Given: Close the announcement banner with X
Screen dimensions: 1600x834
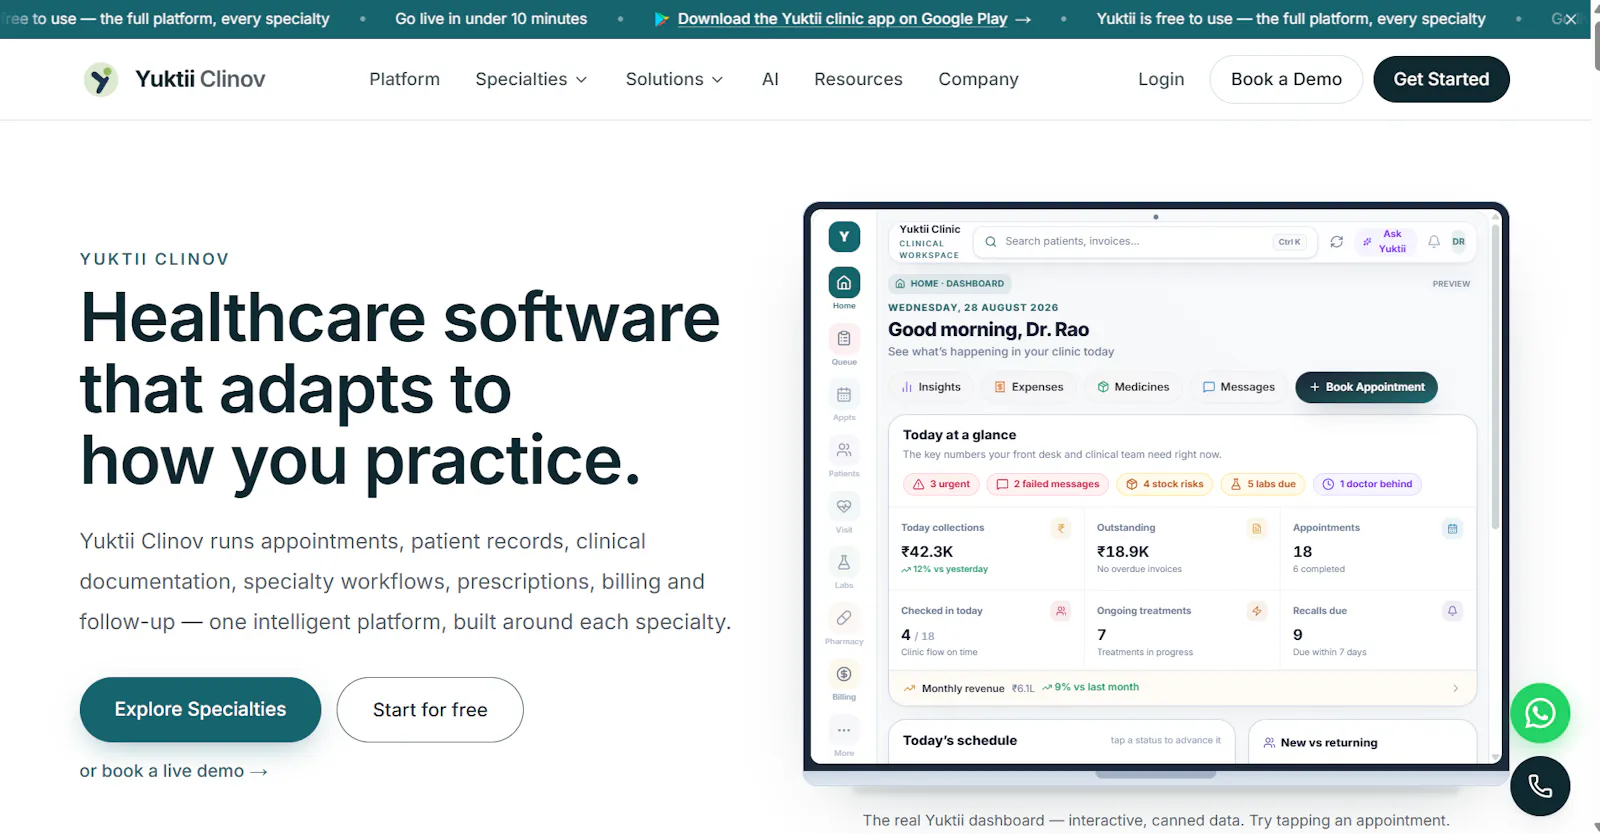Looking at the screenshot, I should click(1571, 19).
